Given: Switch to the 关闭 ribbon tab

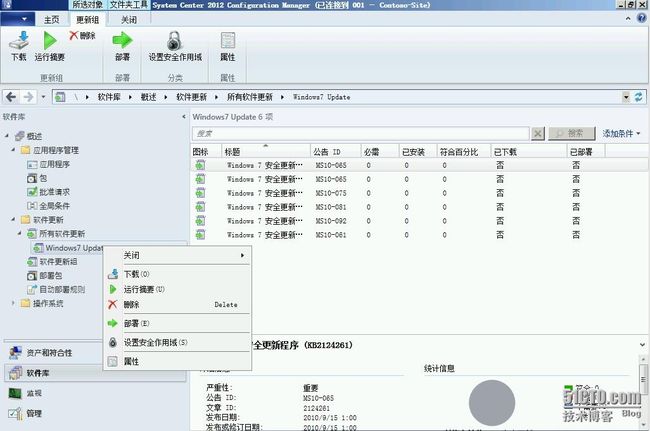Looking at the screenshot, I should [x=129, y=19].
